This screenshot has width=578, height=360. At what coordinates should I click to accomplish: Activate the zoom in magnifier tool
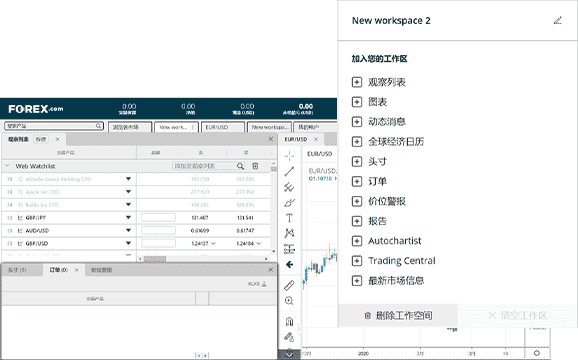pos(289,301)
